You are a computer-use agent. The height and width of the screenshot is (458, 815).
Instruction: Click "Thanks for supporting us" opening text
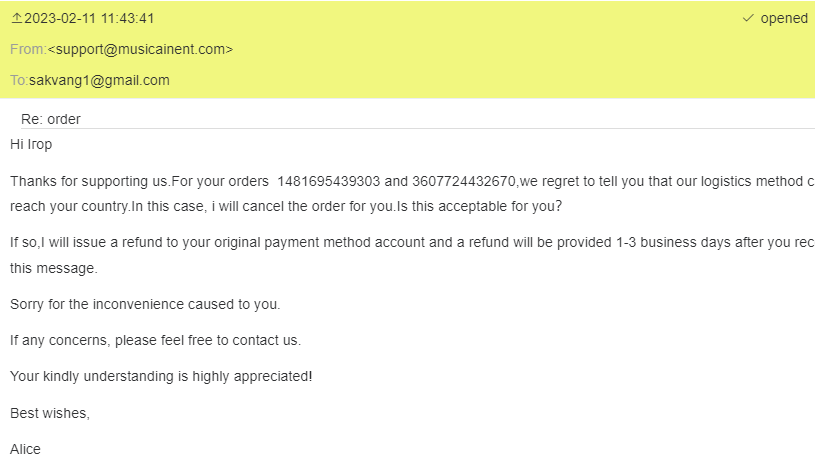tap(88, 181)
